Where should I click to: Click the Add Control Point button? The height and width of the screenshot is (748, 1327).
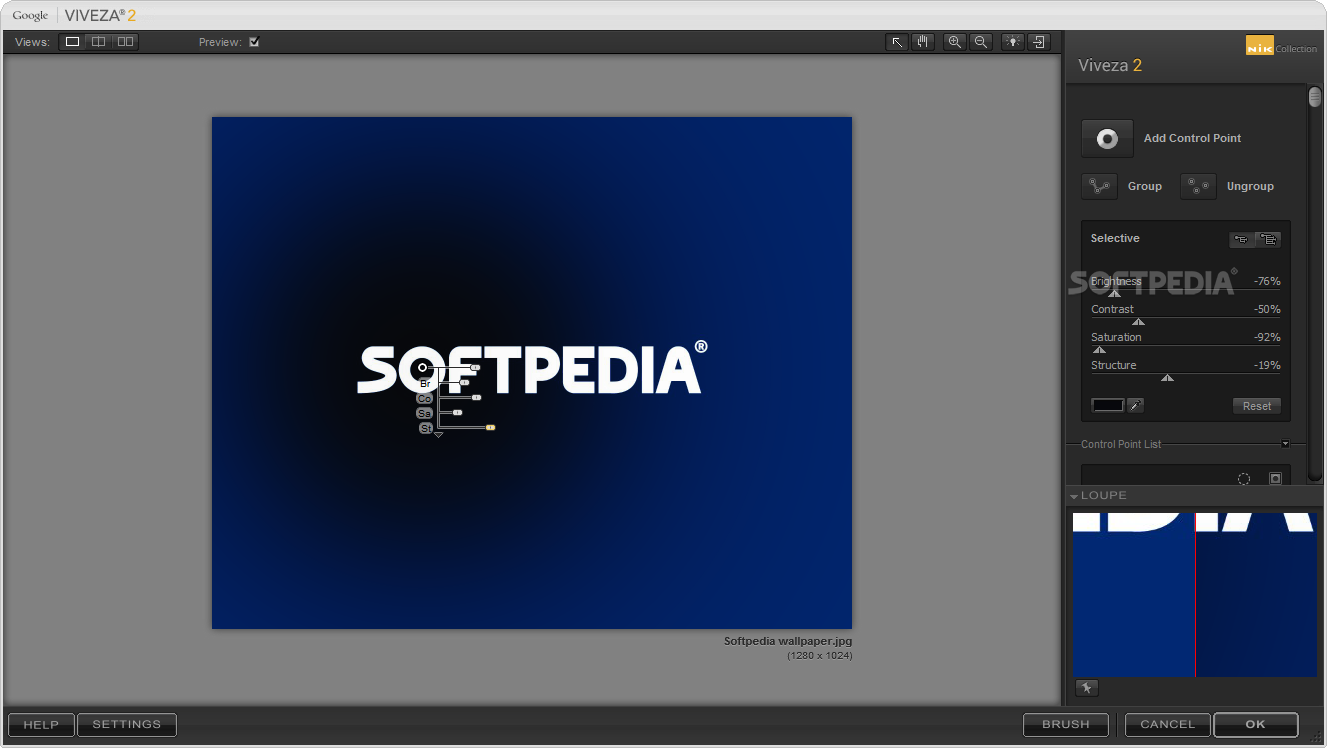(x=1107, y=139)
